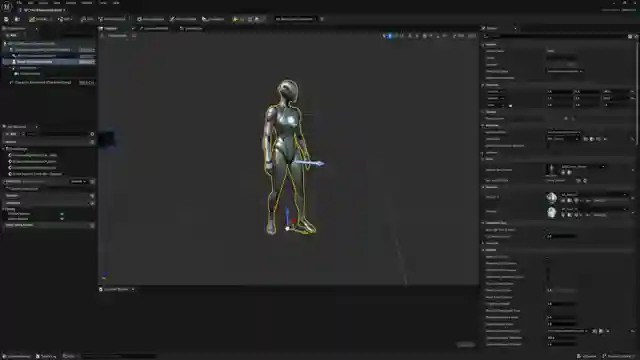Click the Details panel search field
The image size is (640, 360).
point(555,36)
